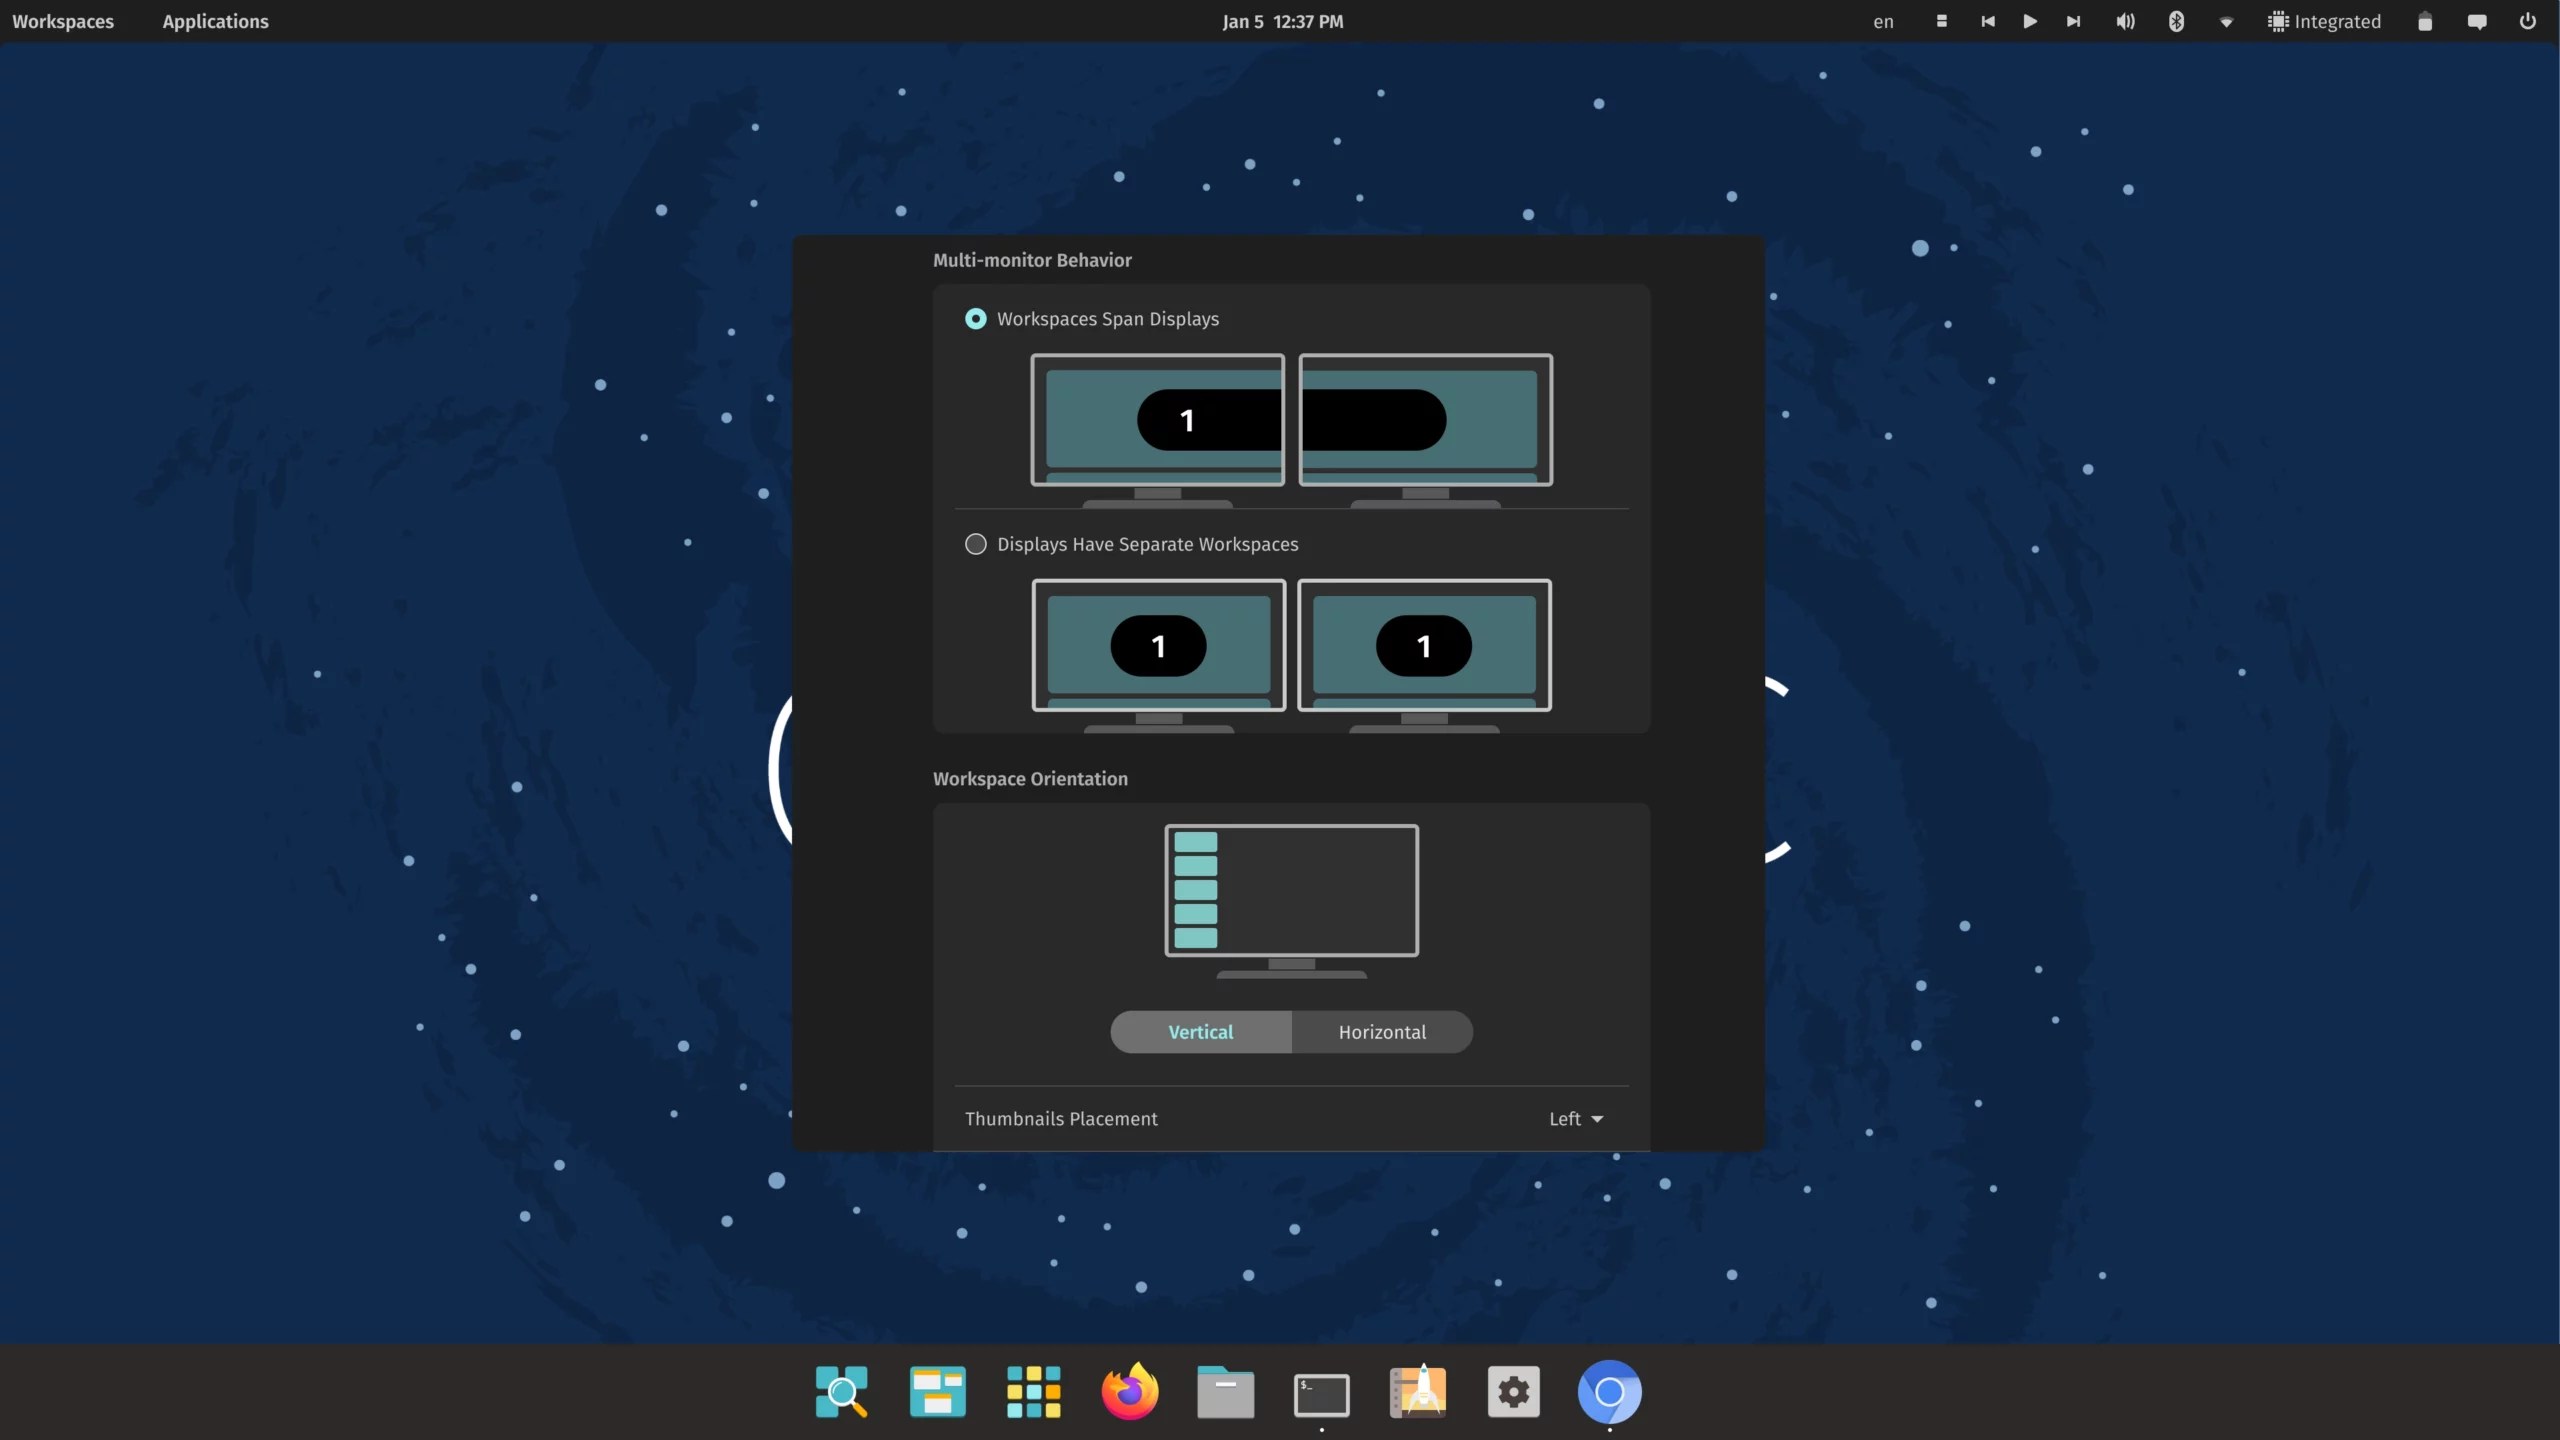Expand the Integrated graphics menu
Image resolution: width=2560 pixels, height=1440 pixels.
click(x=2325, y=21)
